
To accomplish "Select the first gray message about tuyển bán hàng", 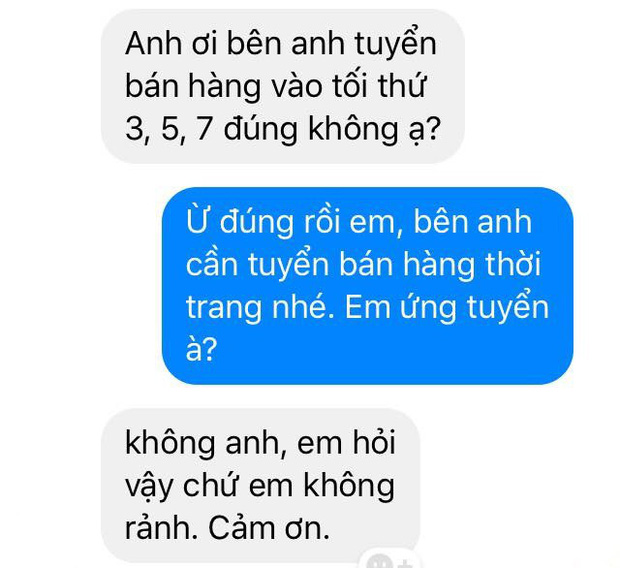I will (283, 86).
